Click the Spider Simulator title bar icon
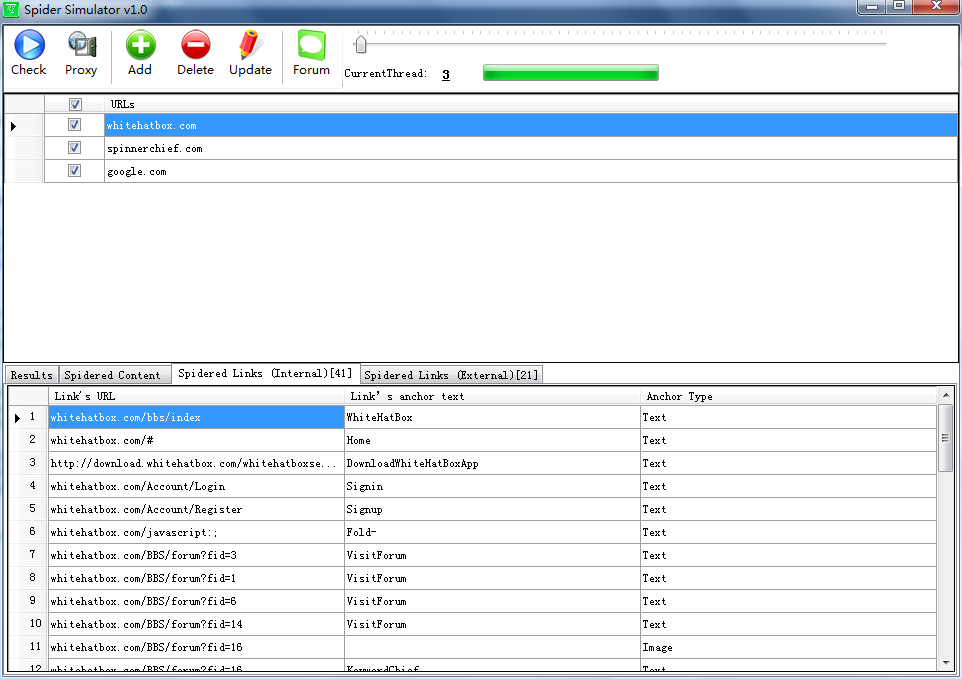 pos(11,8)
